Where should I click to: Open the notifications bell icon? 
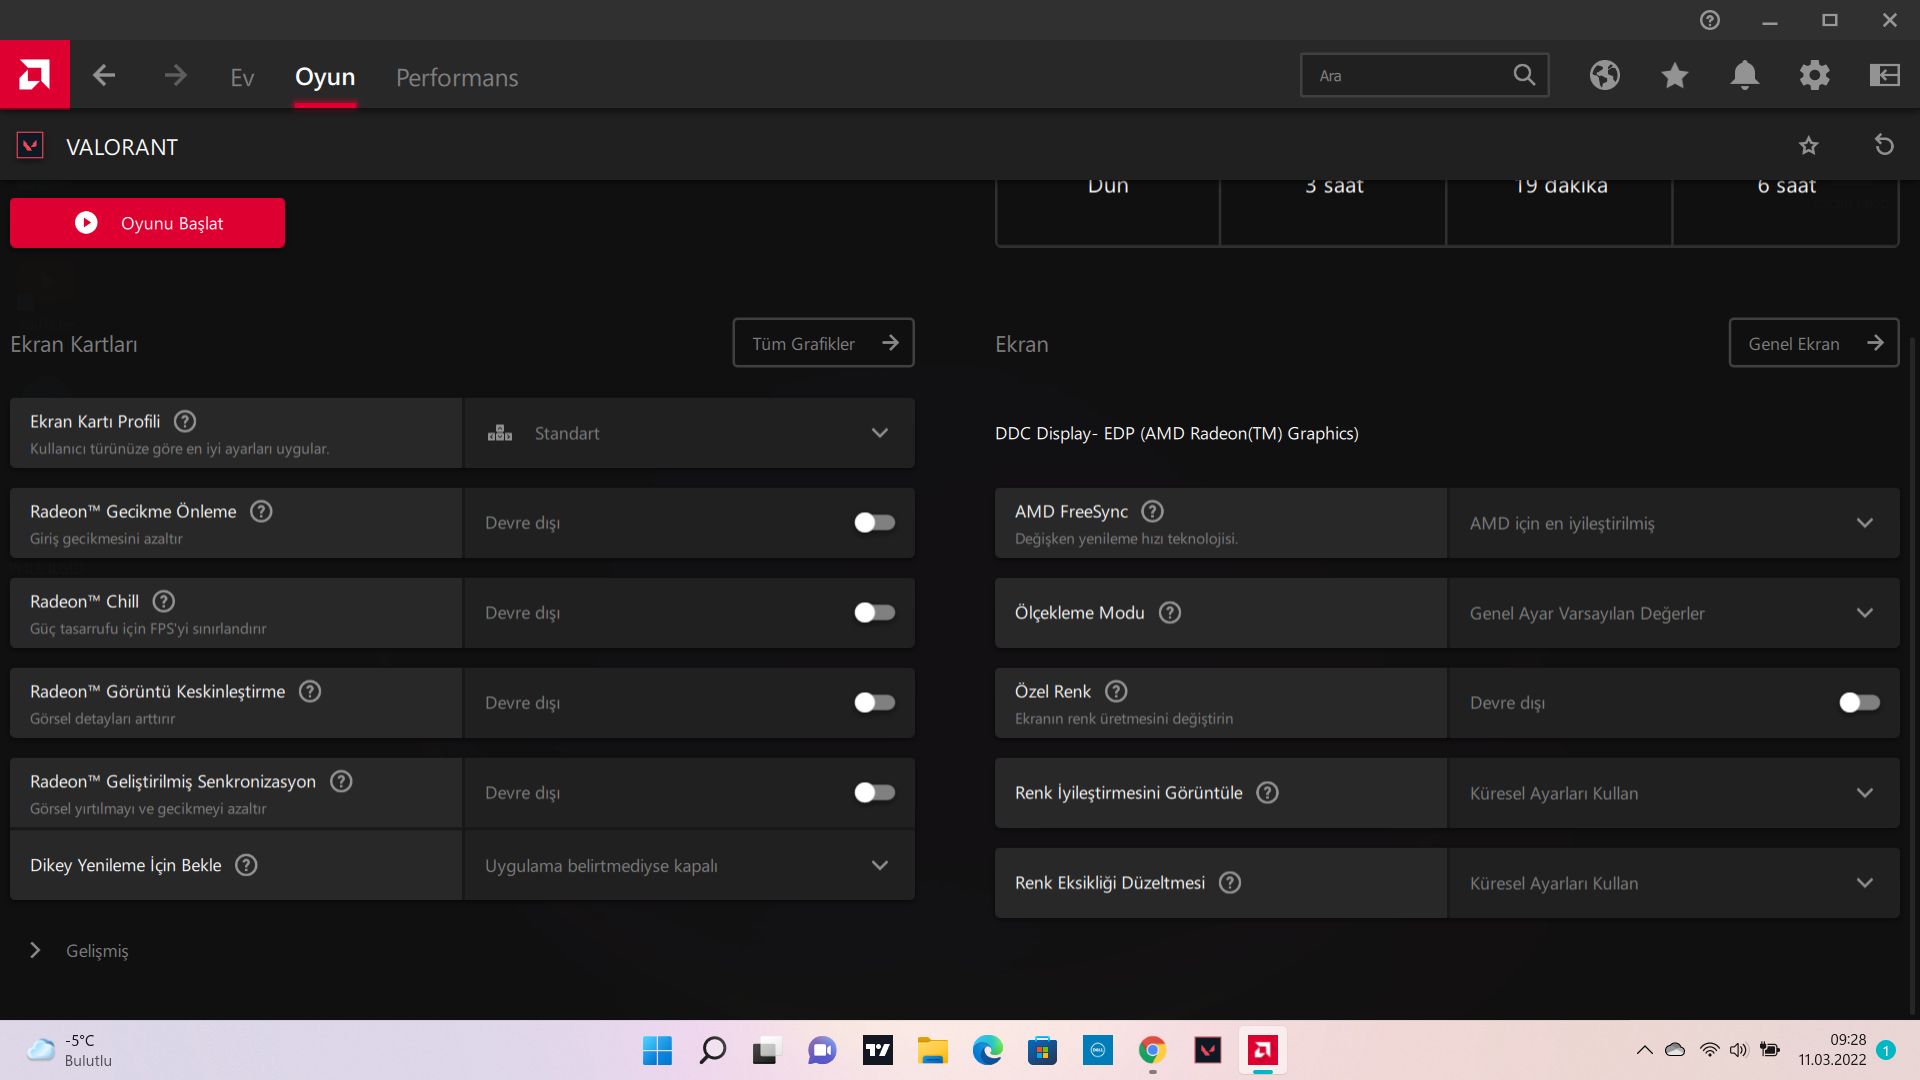[1745, 75]
